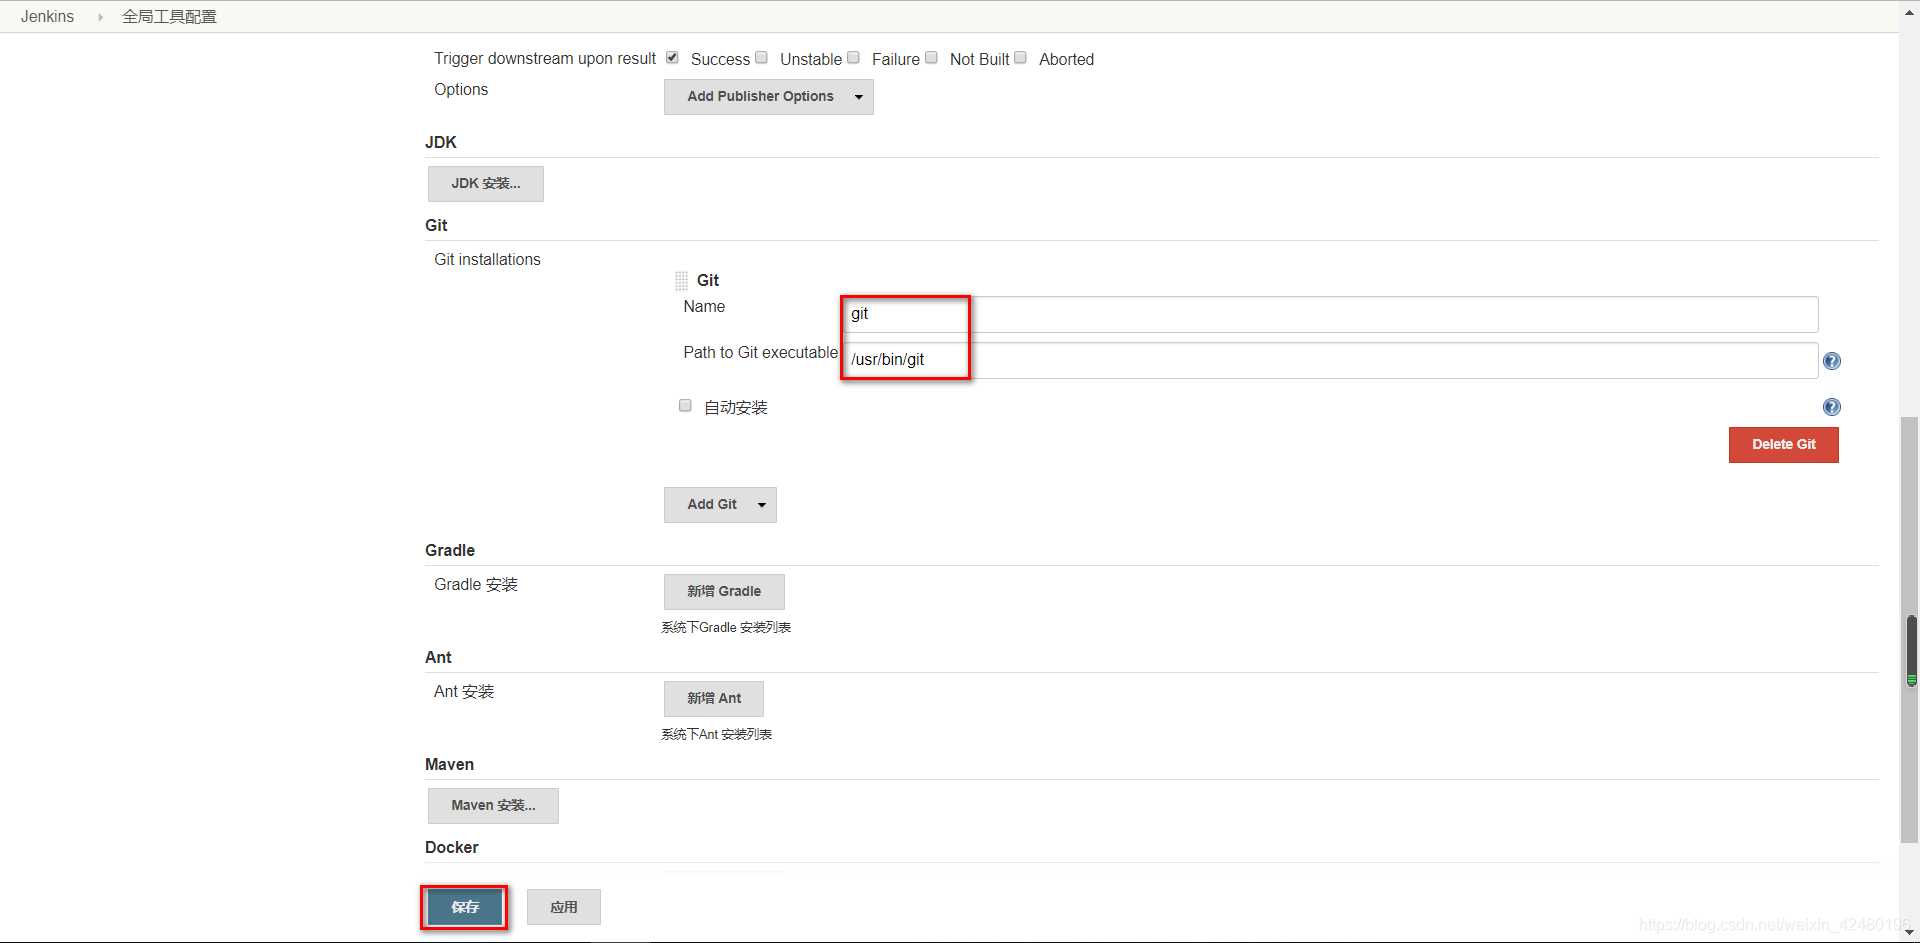1920x943 pixels.
Task: Open the 全局工具配置 breadcrumb
Action: pyautogui.click(x=169, y=17)
